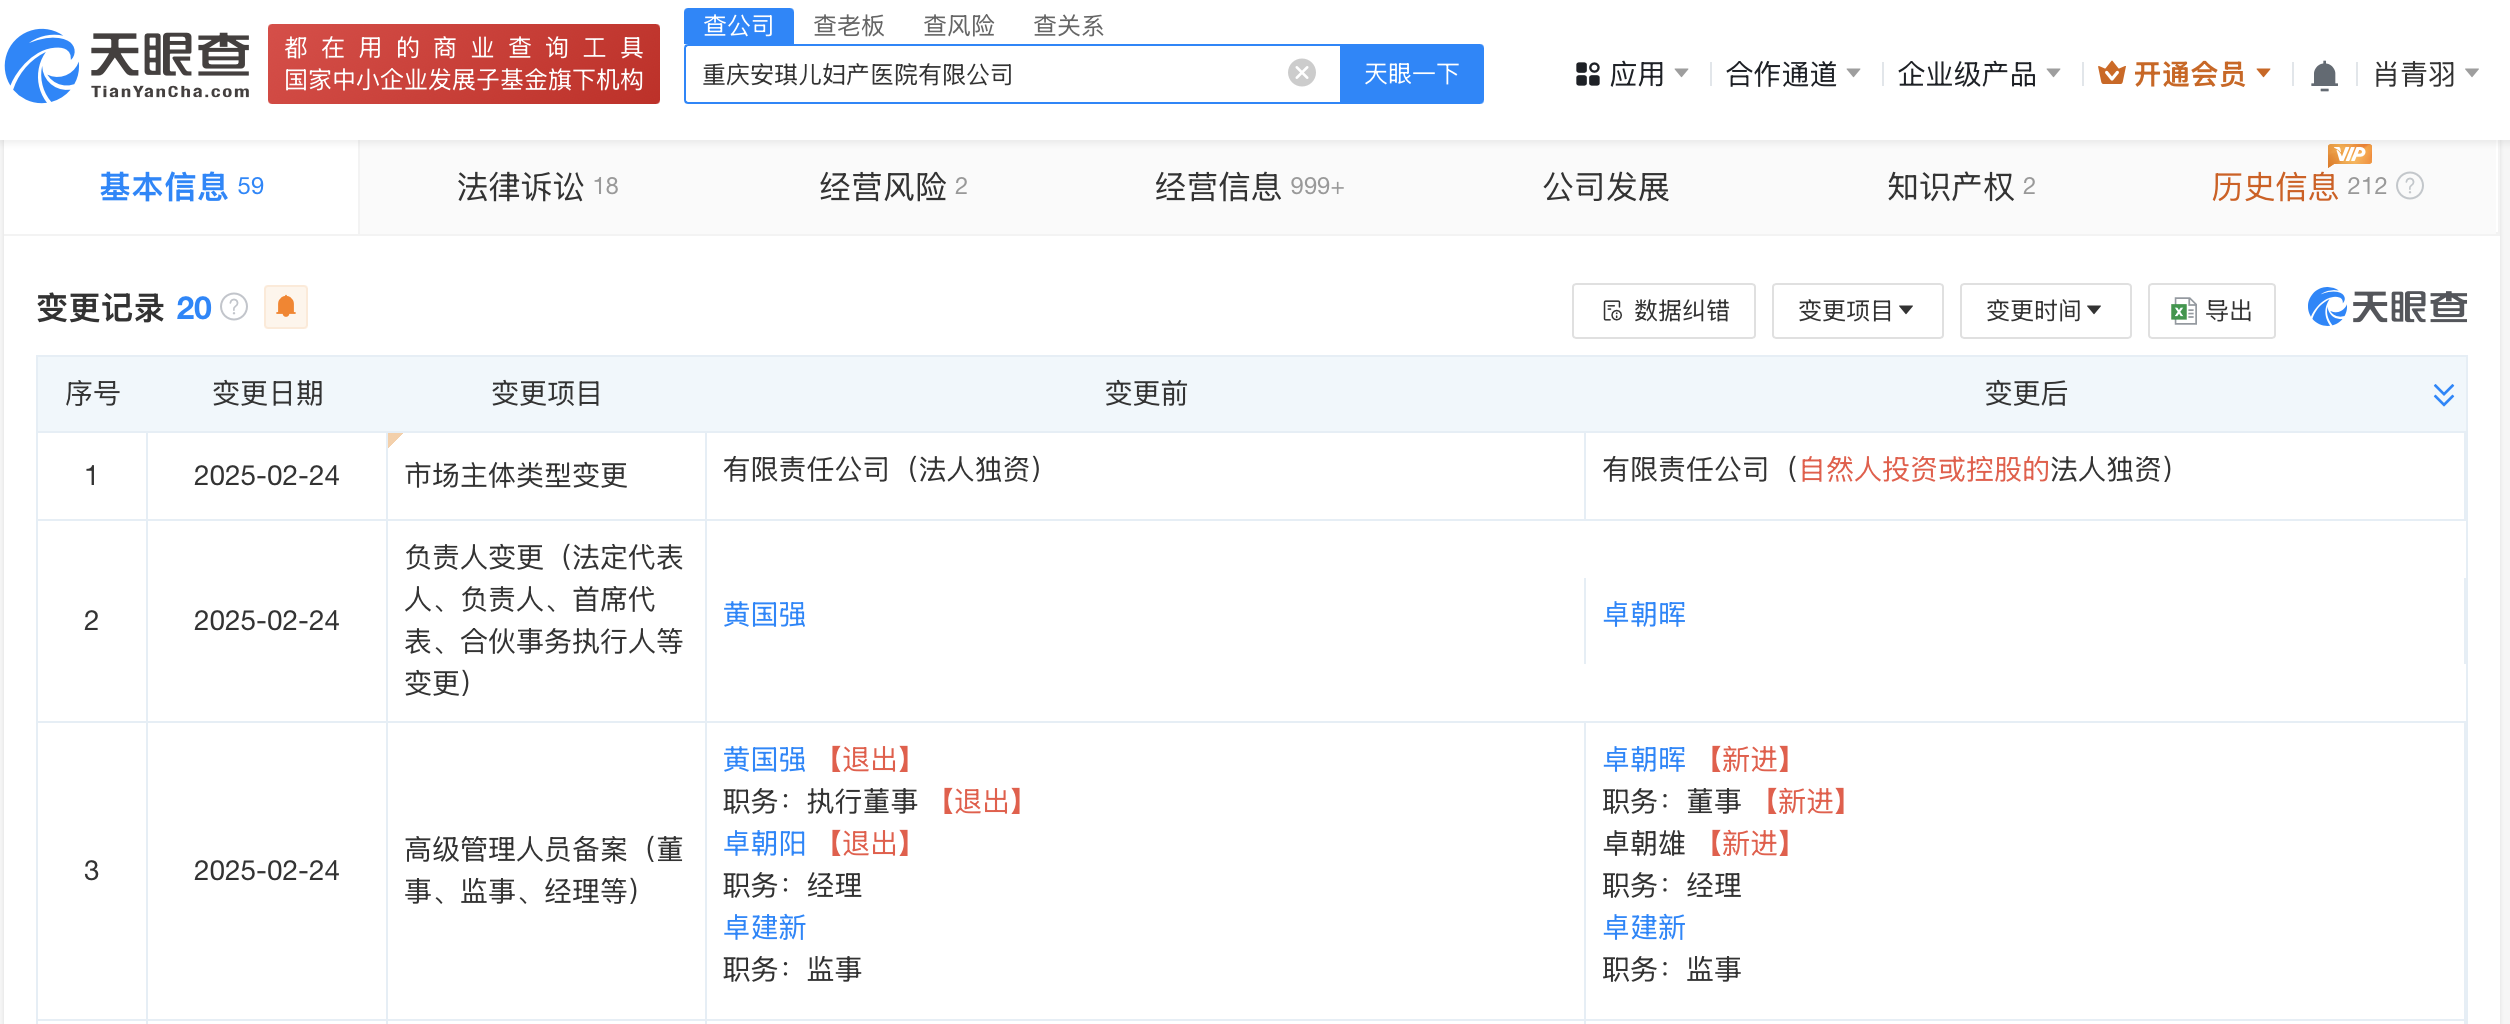
Task: Switch to 查关系 search tab
Action: [x=1069, y=25]
